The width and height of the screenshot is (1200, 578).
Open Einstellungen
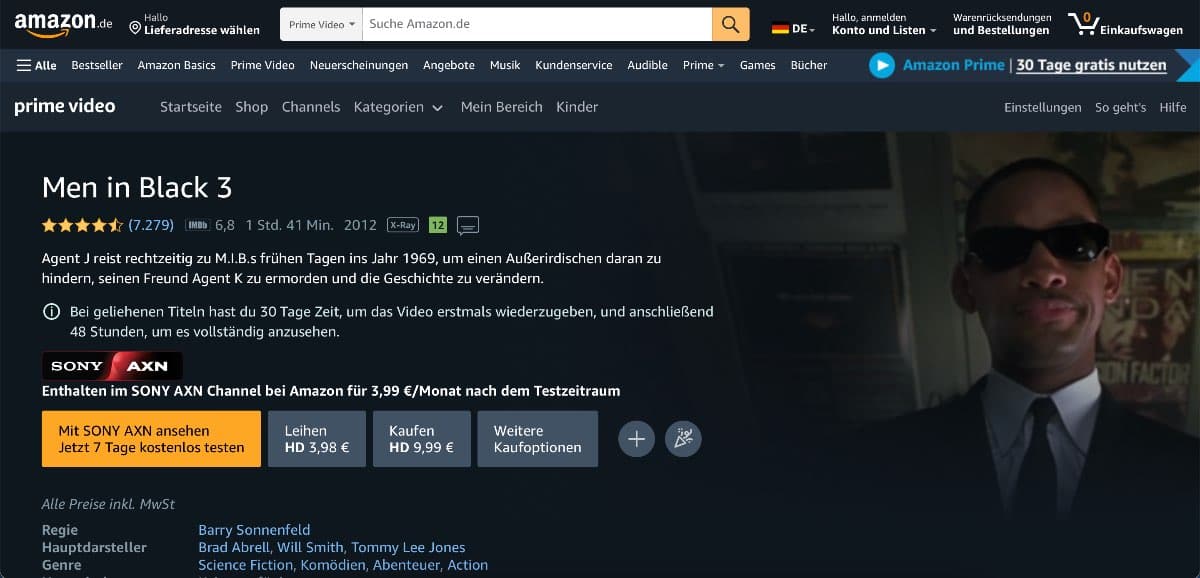pyautogui.click(x=1042, y=107)
